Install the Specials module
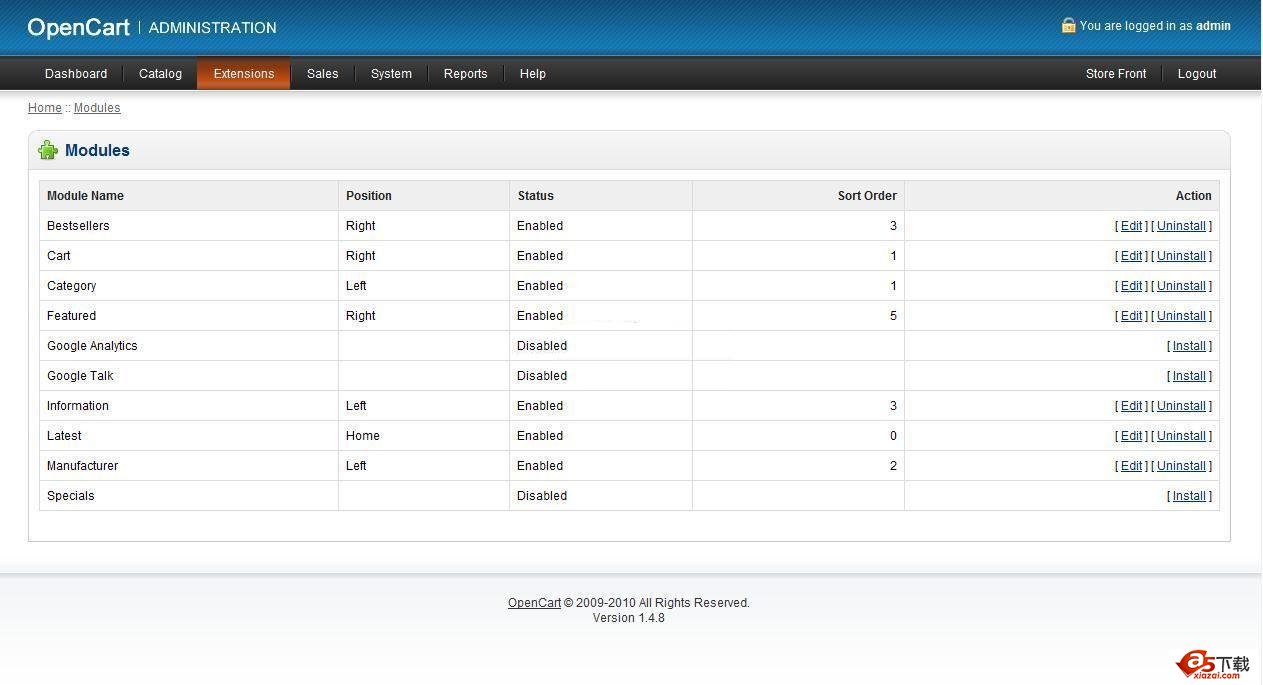The image size is (1263, 685). (1188, 495)
